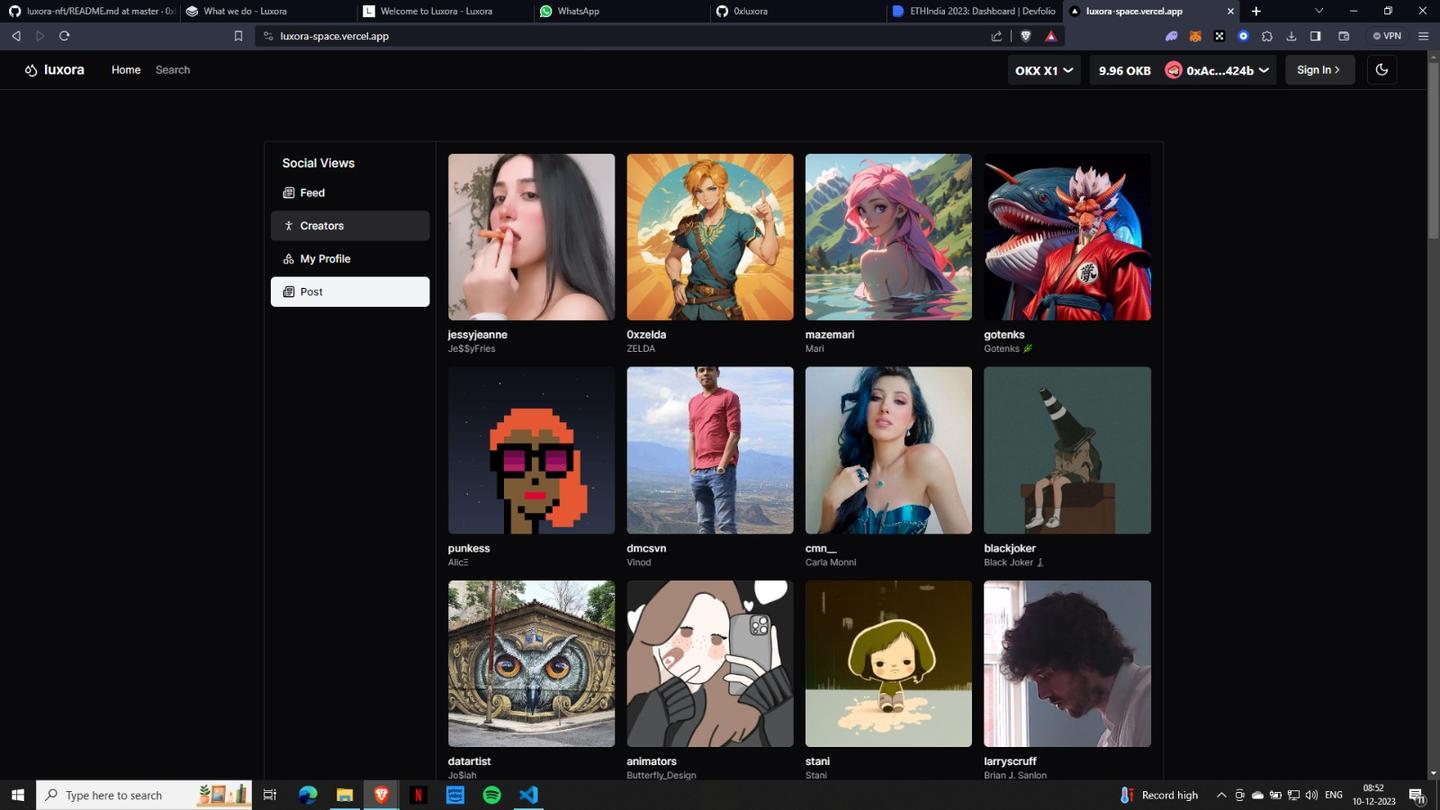The image size is (1440, 810).
Task: Click the Carla Monni display name
Action: [x=830, y=563]
